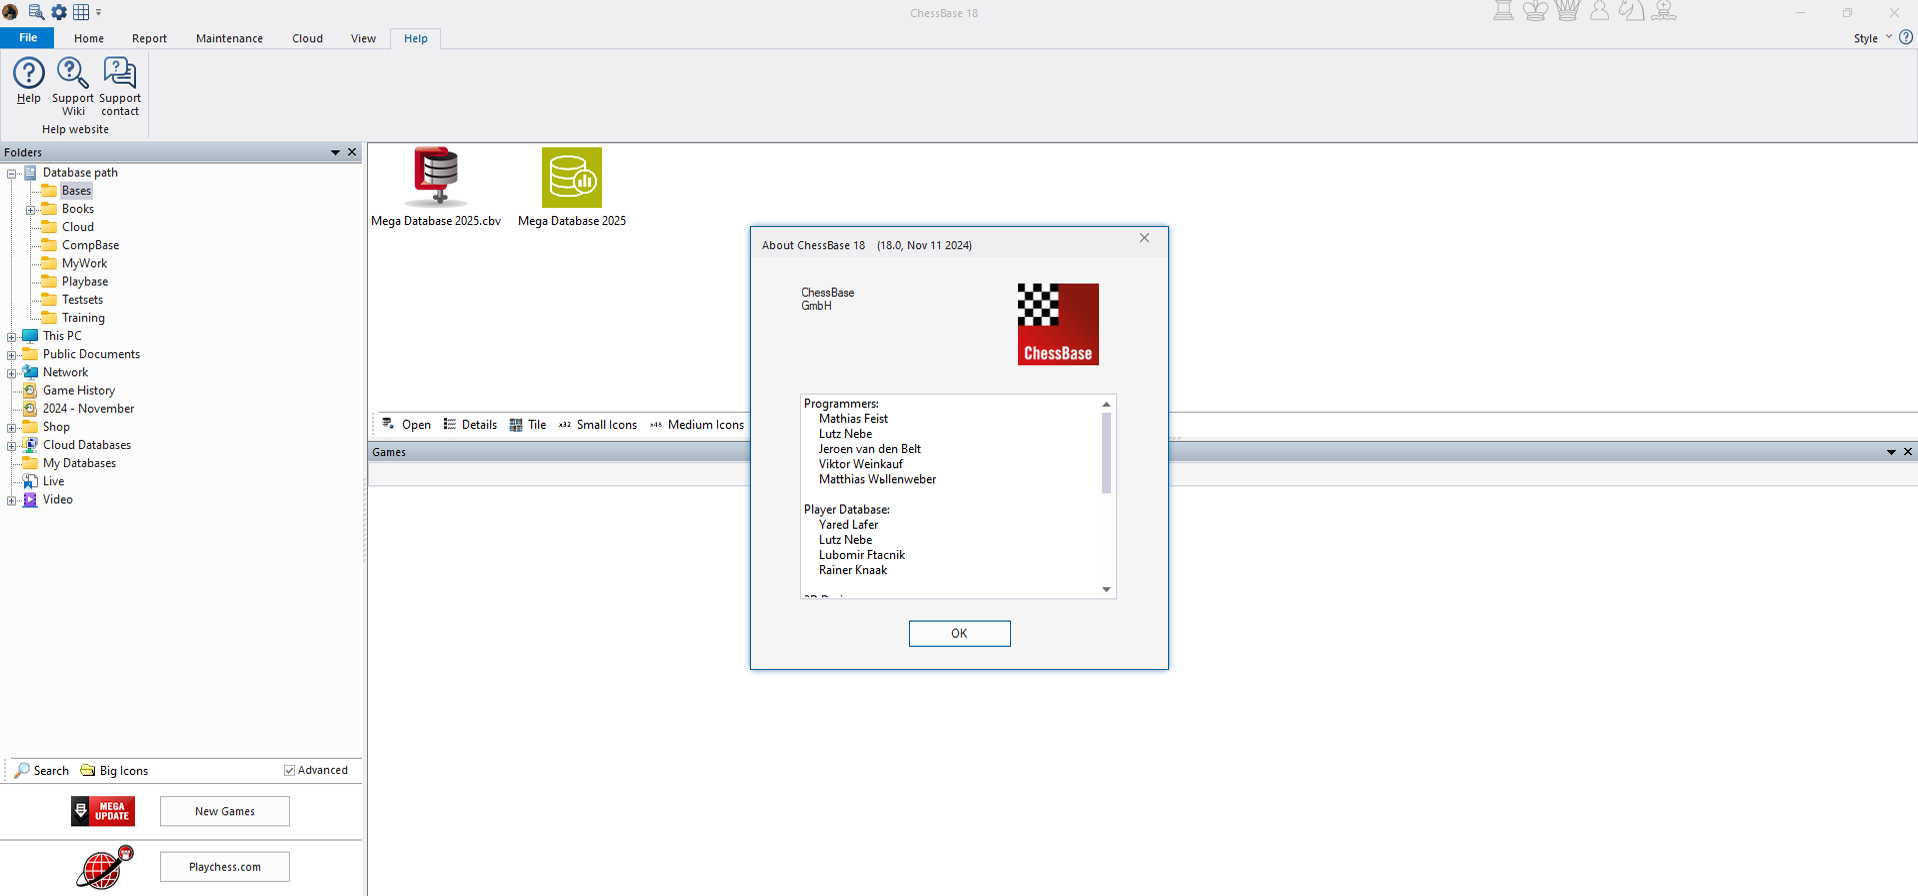Select the Bases folder
The image size is (1918, 896).
click(x=76, y=191)
